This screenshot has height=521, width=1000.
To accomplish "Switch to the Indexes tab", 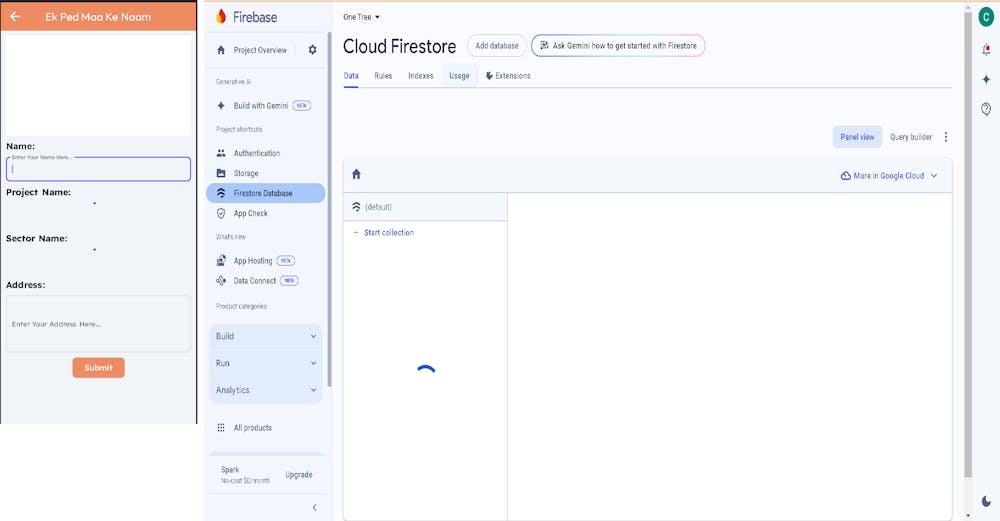I will (420, 75).
